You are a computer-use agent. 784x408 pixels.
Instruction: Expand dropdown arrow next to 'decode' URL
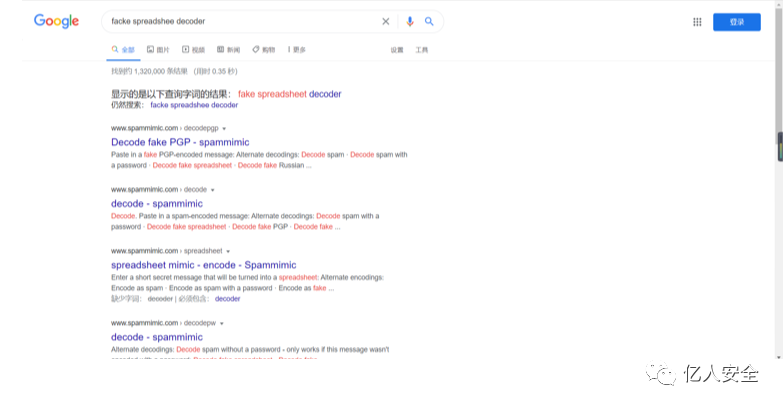tap(212, 190)
